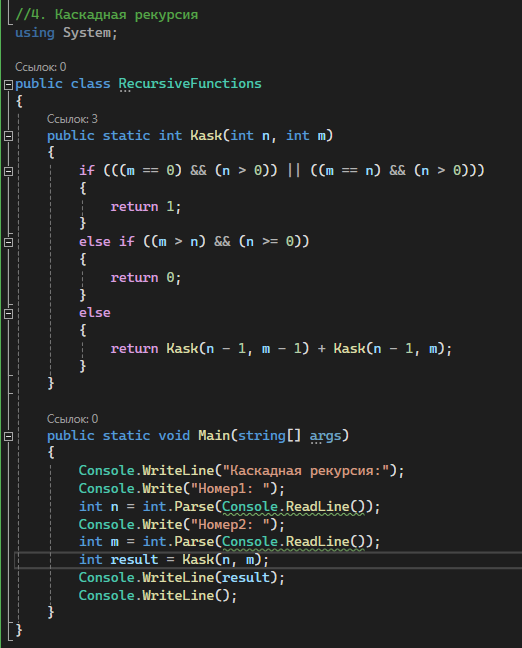Click 'Kask(n - 1, m - 1)' recursive call
This screenshot has width=522, height=648.
[238, 349]
